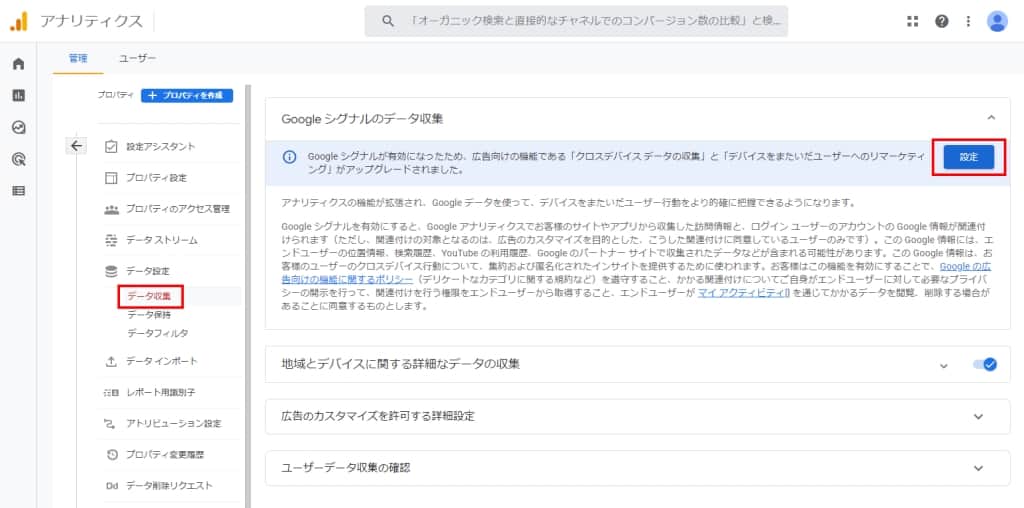
Task: Open the Google apps grid
Action: pyautogui.click(x=913, y=22)
